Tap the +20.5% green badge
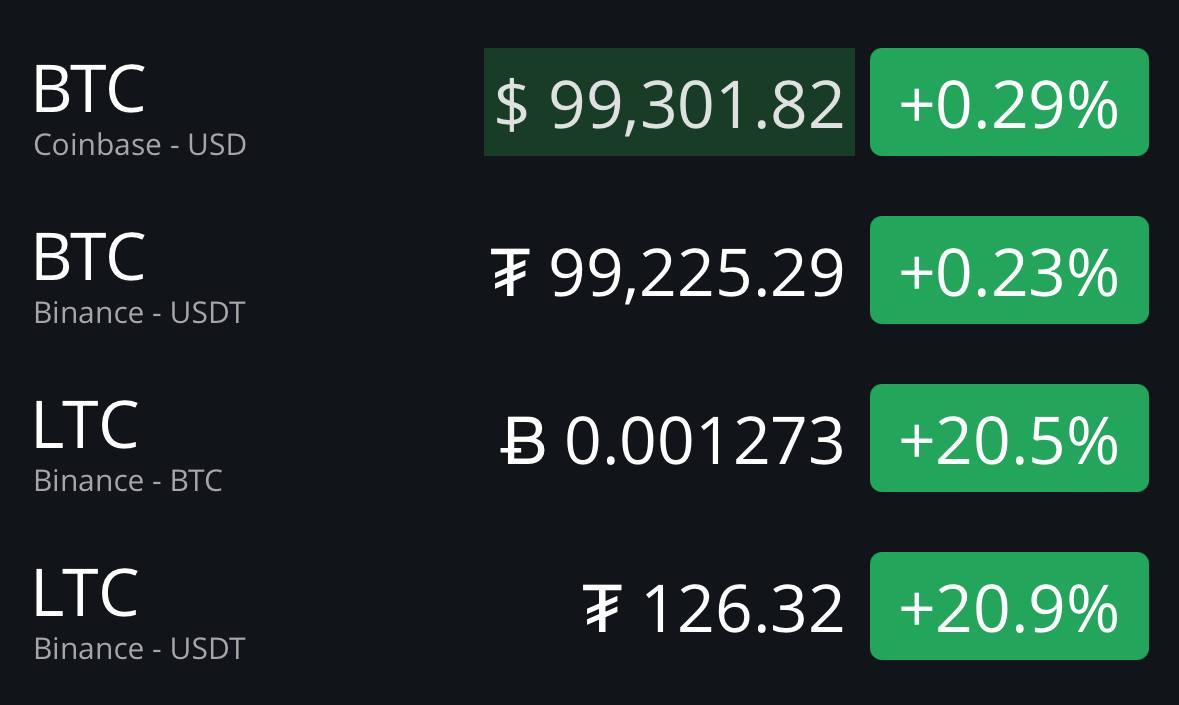 point(1009,438)
